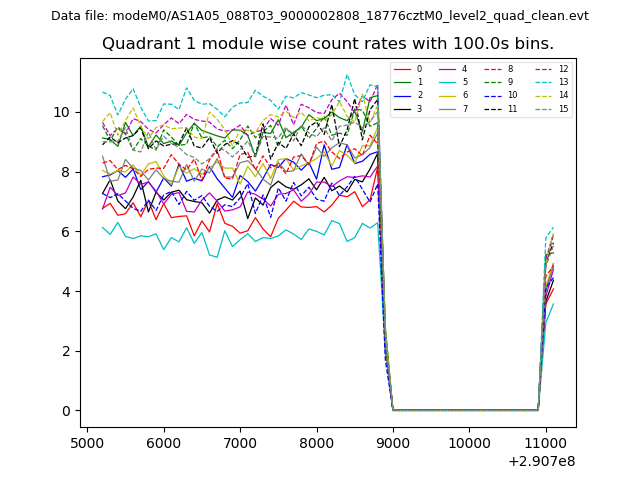Image resolution: width=640 pixels, height=480 pixels.
Task: Click the x-axis tick label 5000
Action: pyautogui.click(x=87, y=443)
